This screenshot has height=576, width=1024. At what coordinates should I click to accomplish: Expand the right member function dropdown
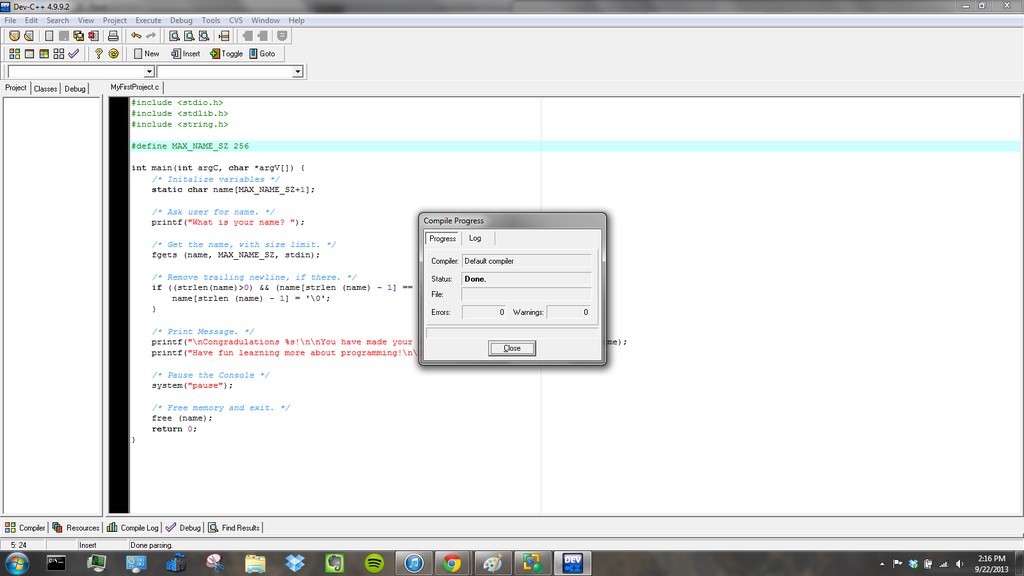[x=296, y=71]
